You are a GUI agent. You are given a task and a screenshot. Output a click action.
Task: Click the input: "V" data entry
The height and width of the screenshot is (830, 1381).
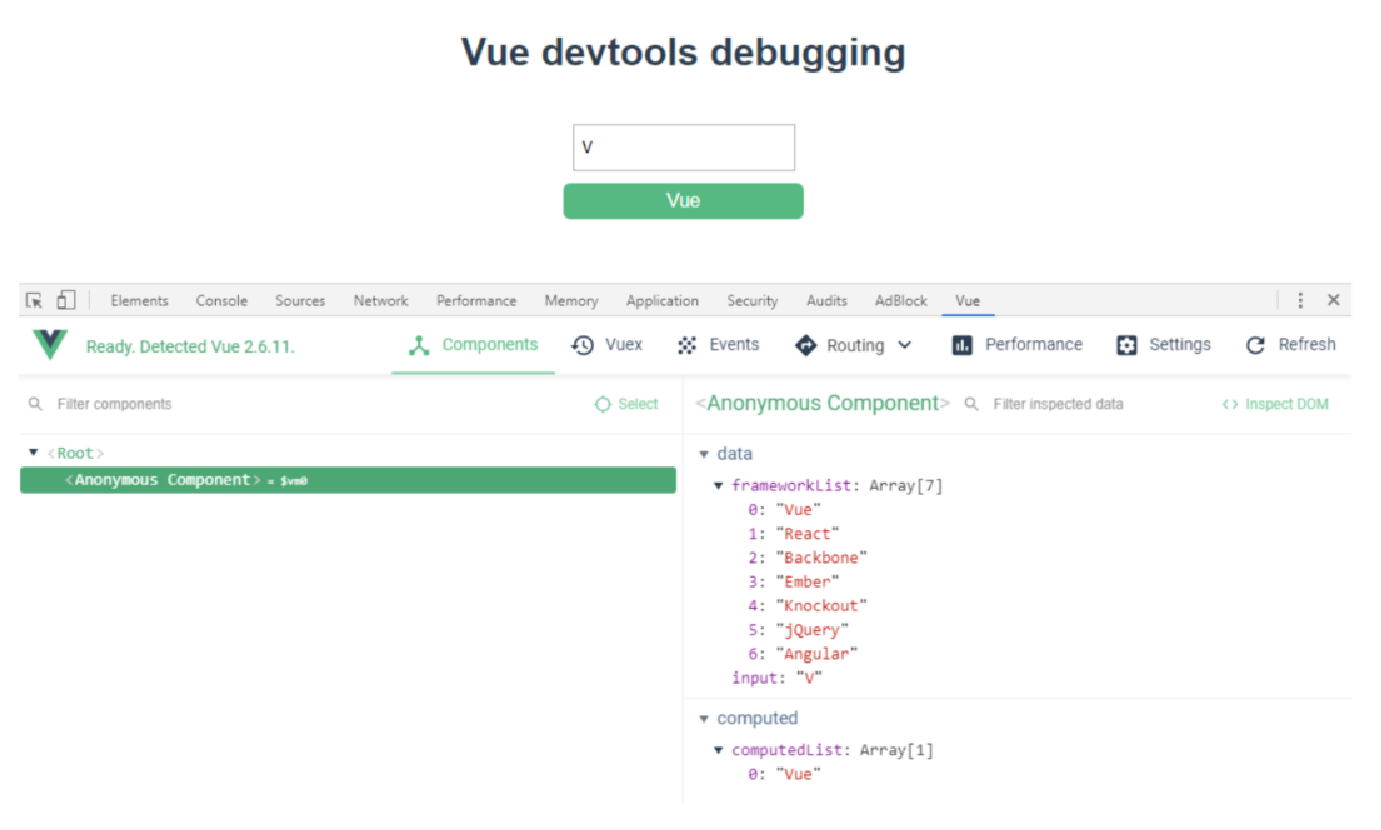pyautogui.click(x=777, y=678)
